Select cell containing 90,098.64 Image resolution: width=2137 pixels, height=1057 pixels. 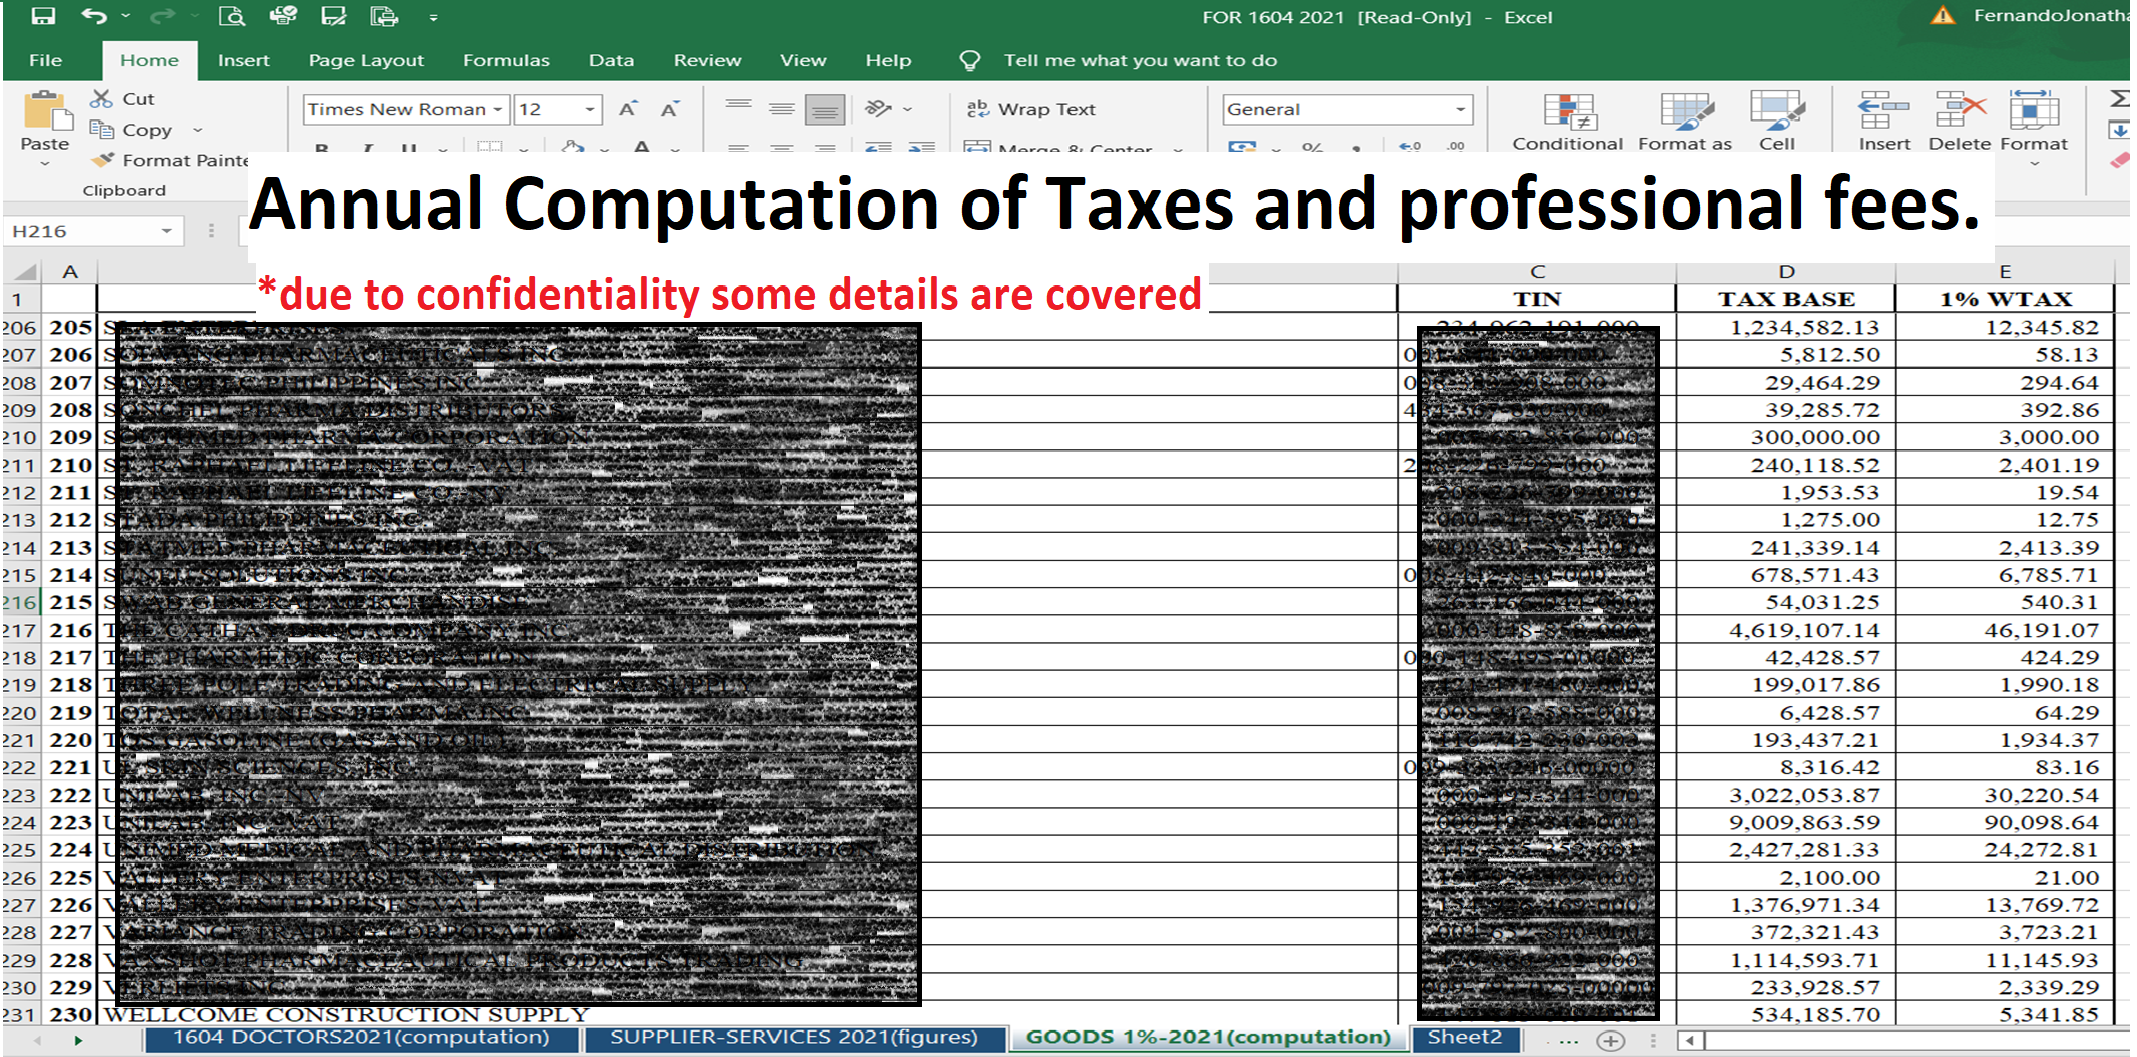2005,822
